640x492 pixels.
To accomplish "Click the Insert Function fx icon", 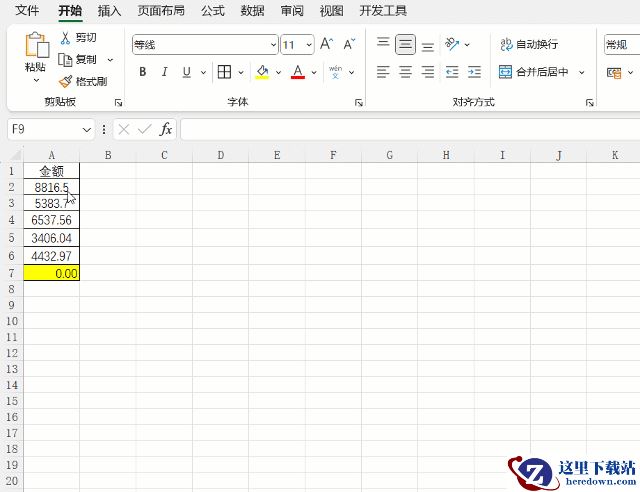I will tap(166, 129).
